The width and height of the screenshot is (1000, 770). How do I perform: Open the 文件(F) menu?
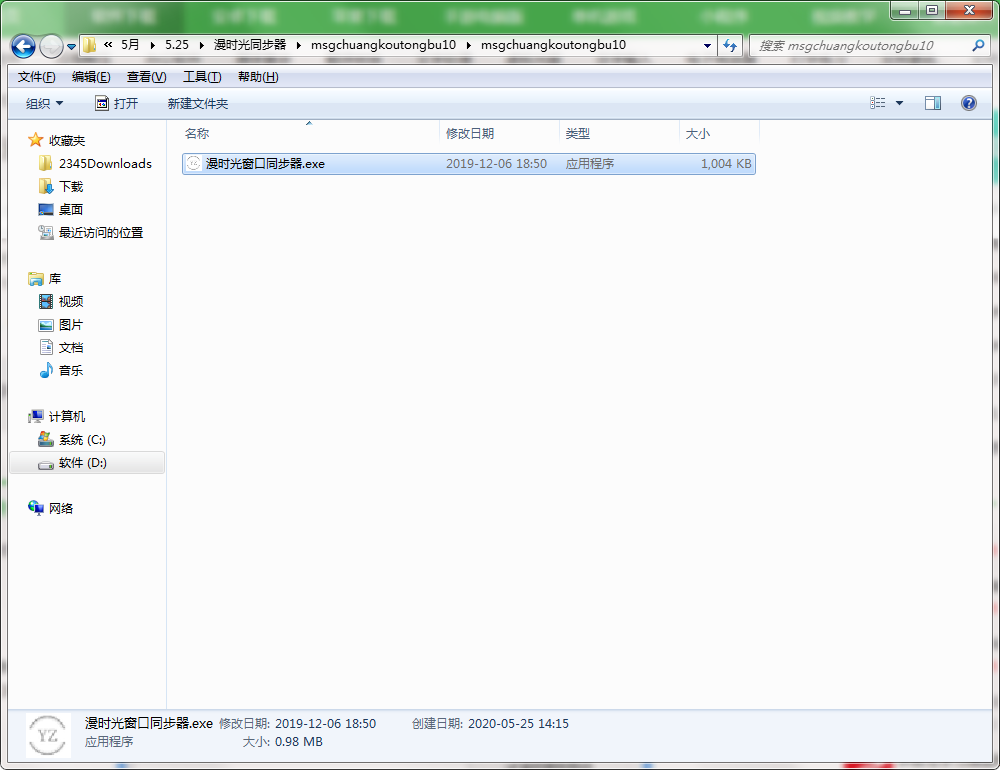point(36,77)
